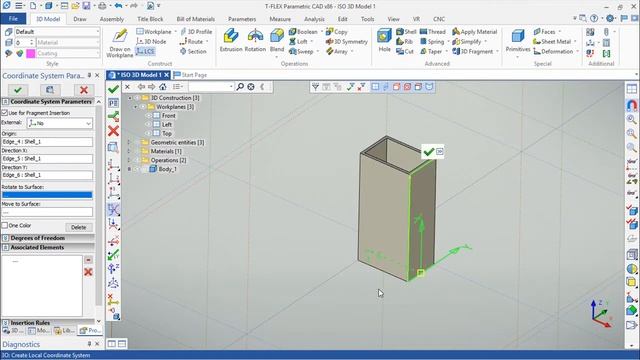The width and height of the screenshot is (640, 360).
Task: Confirm with green checkmark in parameters panel
Action: click(18, 90)
